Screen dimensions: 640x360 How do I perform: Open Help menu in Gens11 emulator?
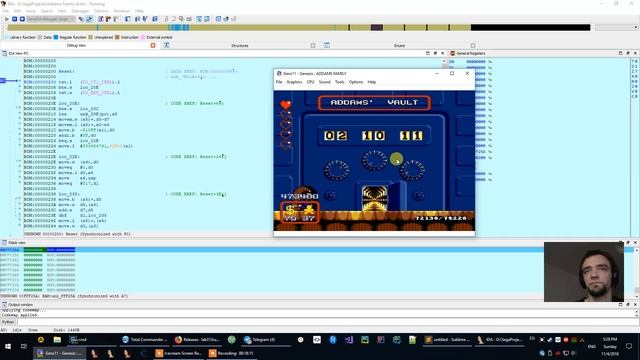coord(371,82)
